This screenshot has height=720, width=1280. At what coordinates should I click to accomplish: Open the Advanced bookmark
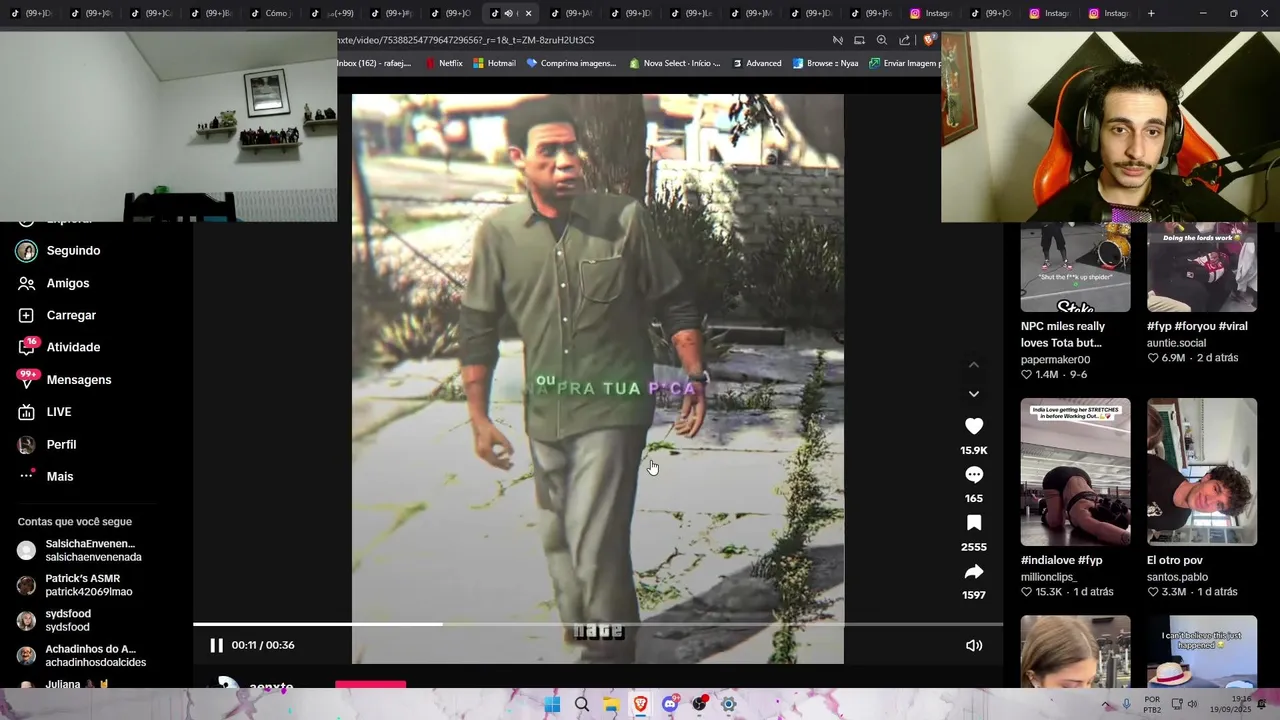coord(756,63)
